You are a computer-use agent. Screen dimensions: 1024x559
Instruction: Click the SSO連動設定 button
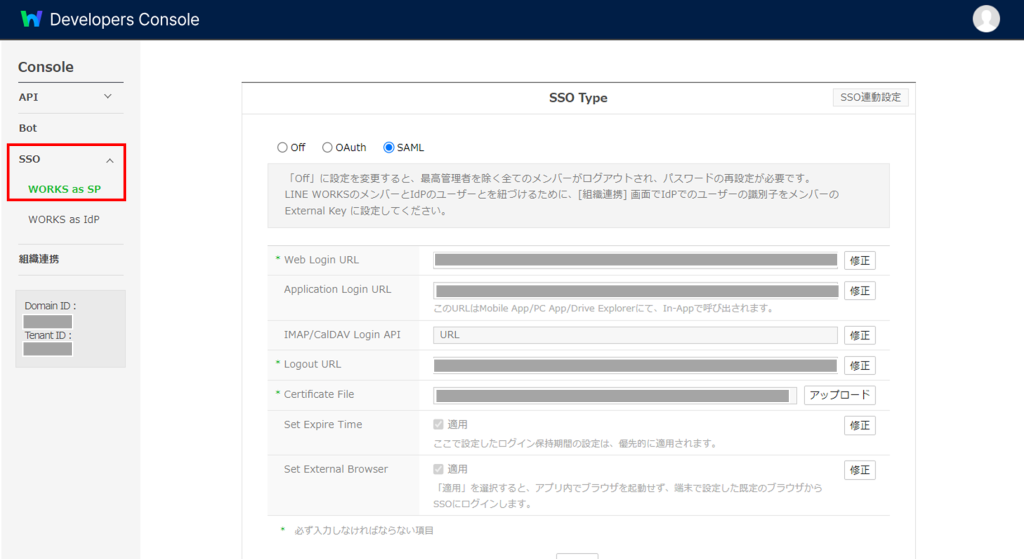(x=870, y=98)
